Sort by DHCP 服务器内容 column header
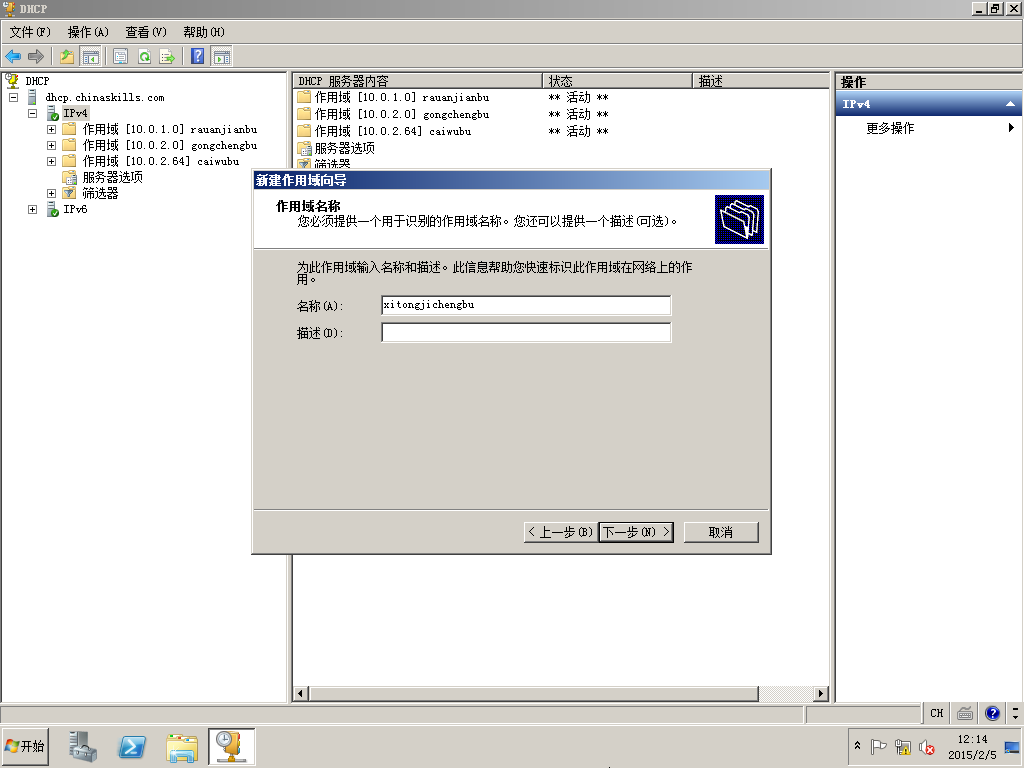The image size is (1024, 768). pyautogui.click(x=418, y=81)
